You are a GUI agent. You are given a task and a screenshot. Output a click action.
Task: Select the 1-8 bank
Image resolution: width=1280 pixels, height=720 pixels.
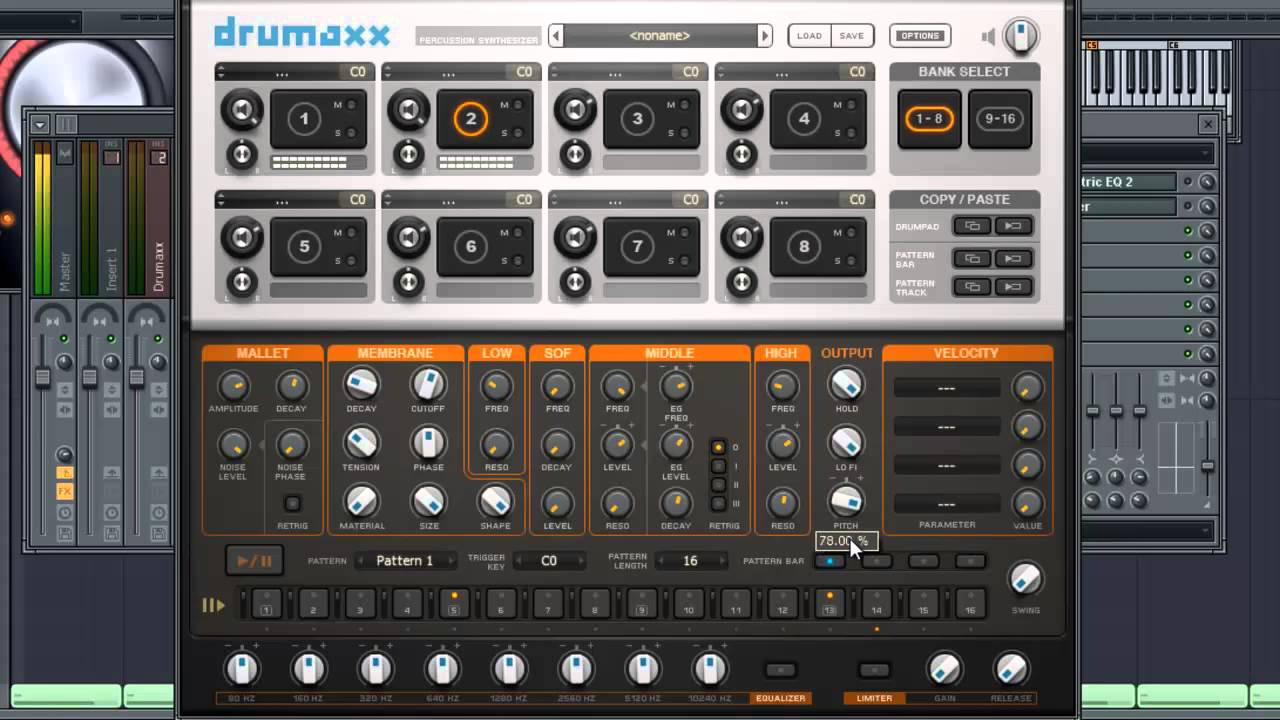pos(929,119)
